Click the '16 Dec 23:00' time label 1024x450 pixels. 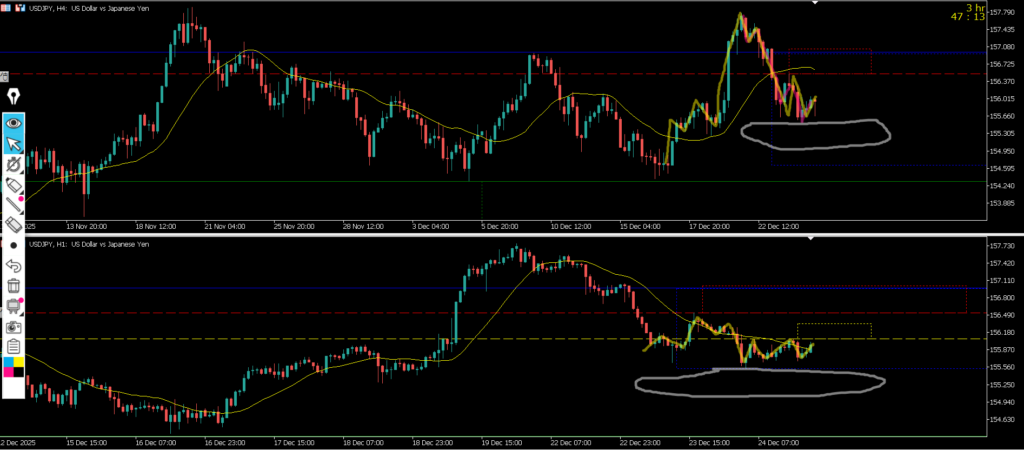(x=223, y=442)
